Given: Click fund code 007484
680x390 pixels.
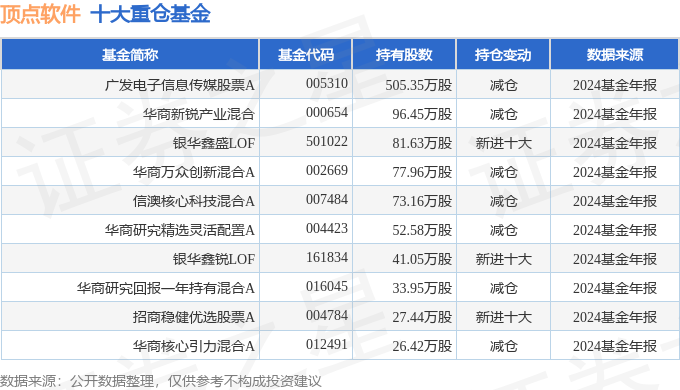Looking at the screenshot, I should pos(327,200).
